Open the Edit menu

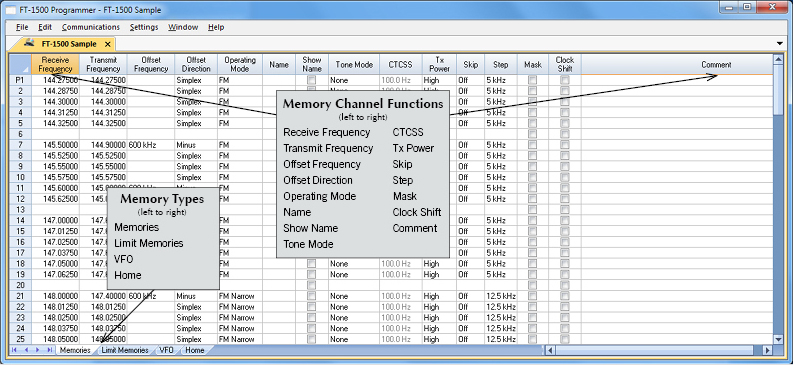(45, 27)
